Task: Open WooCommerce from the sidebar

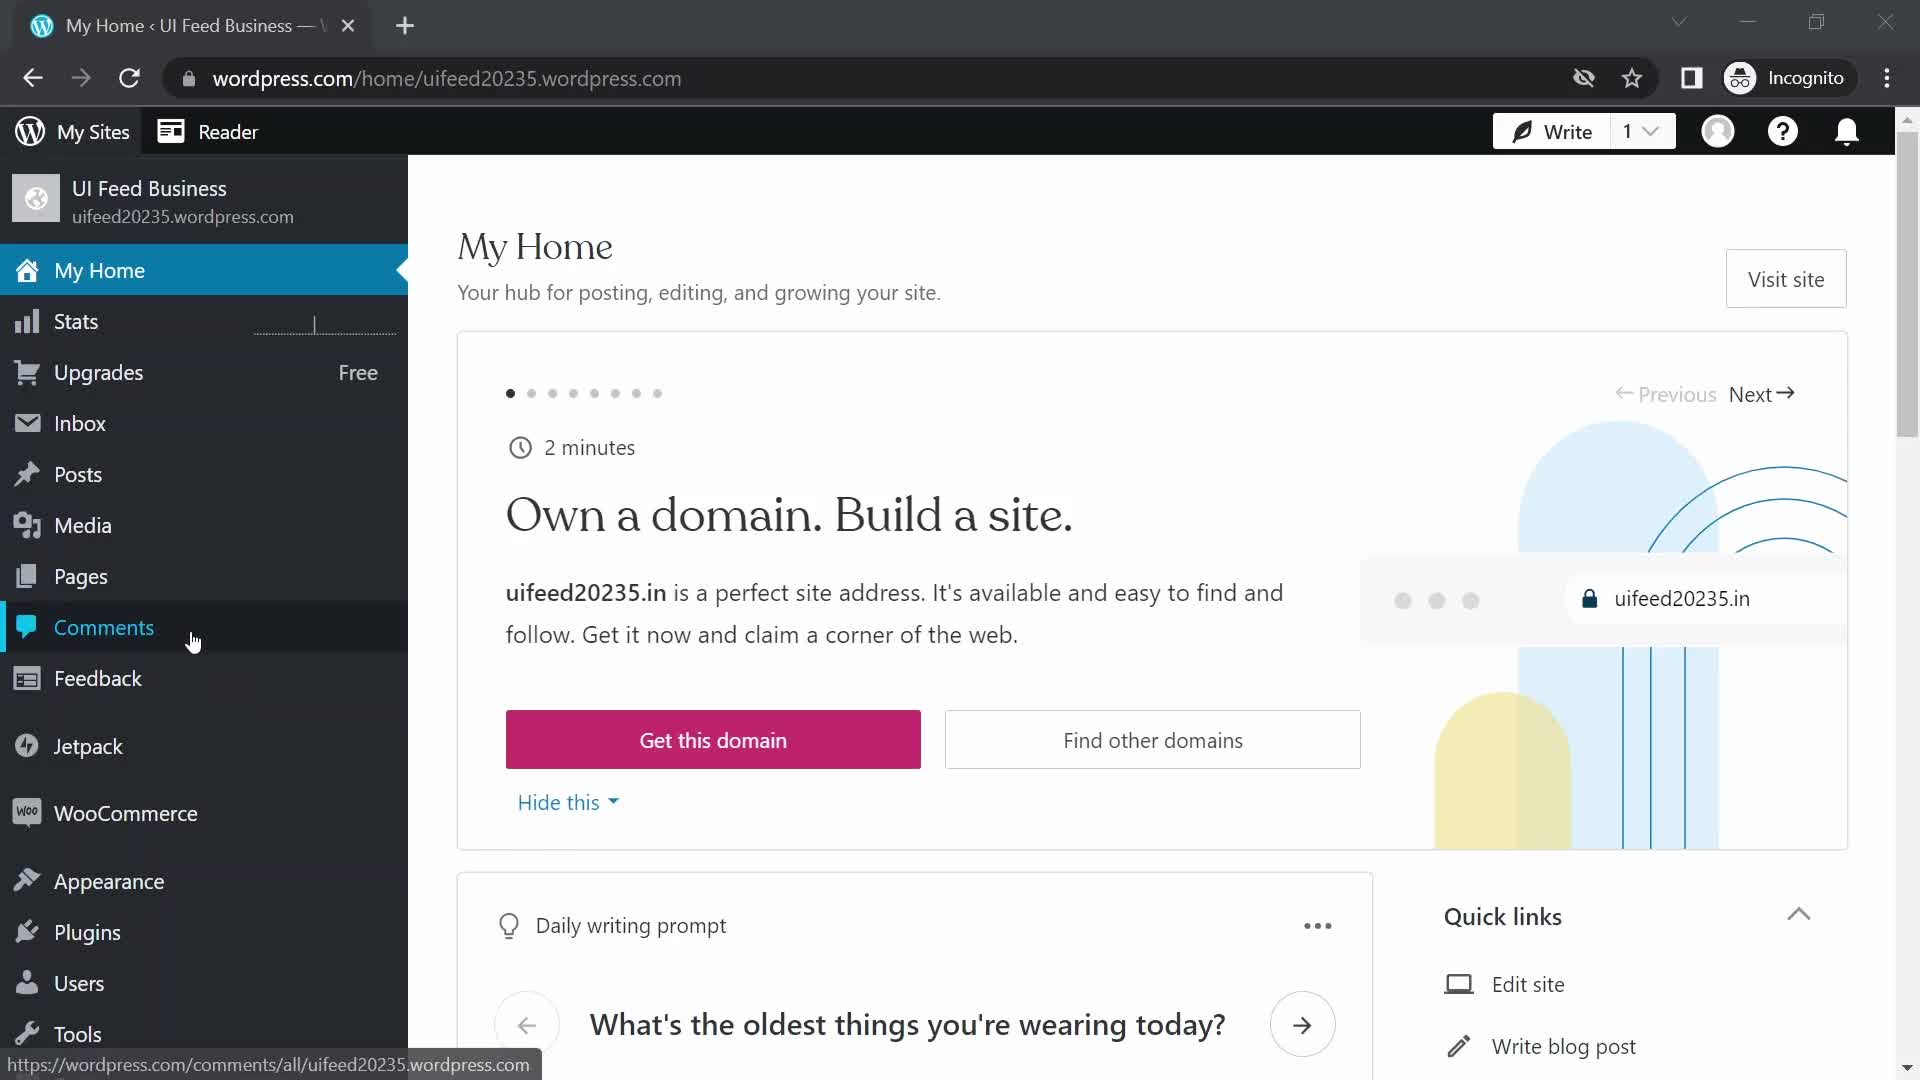Action: coord(126,812)
